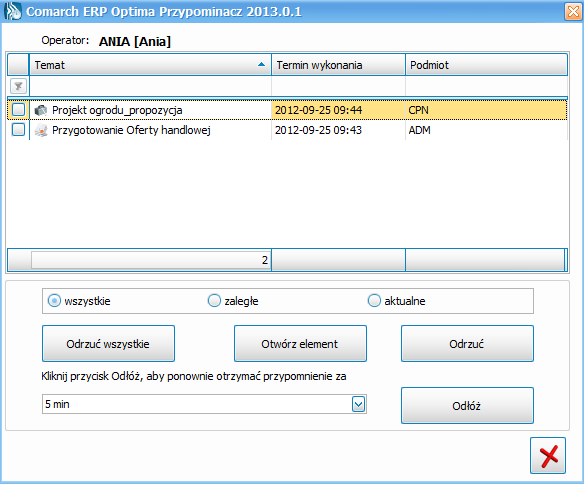This screenshot has height=484, width=584.
Task: Click the 2012-09-25 09:43 date cell
Action: click(339, 130)
